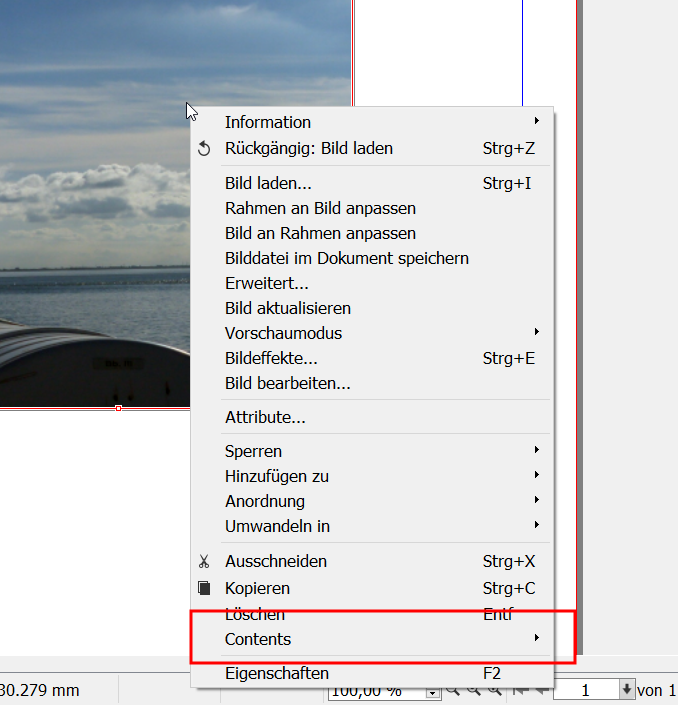This screenshot has width=678, height=705.
Task: Click the scissors icon for Ausschneiden
Action: click(204, 562)
